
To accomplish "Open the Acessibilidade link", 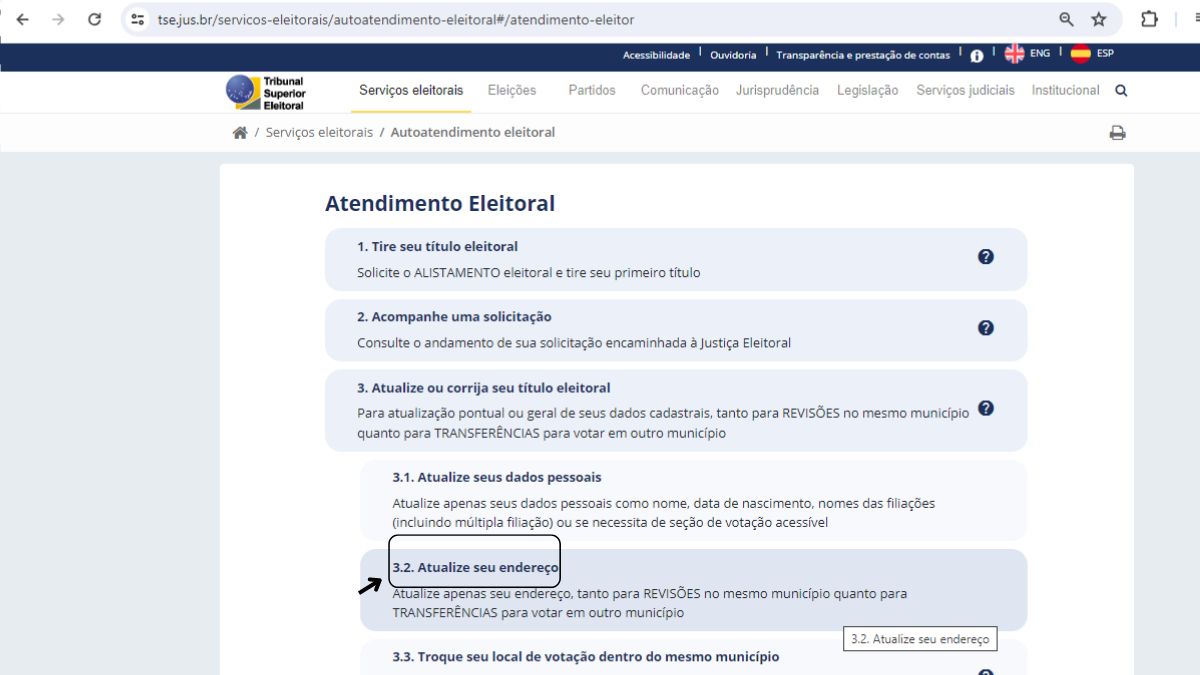I will click(x=656, y=55).
